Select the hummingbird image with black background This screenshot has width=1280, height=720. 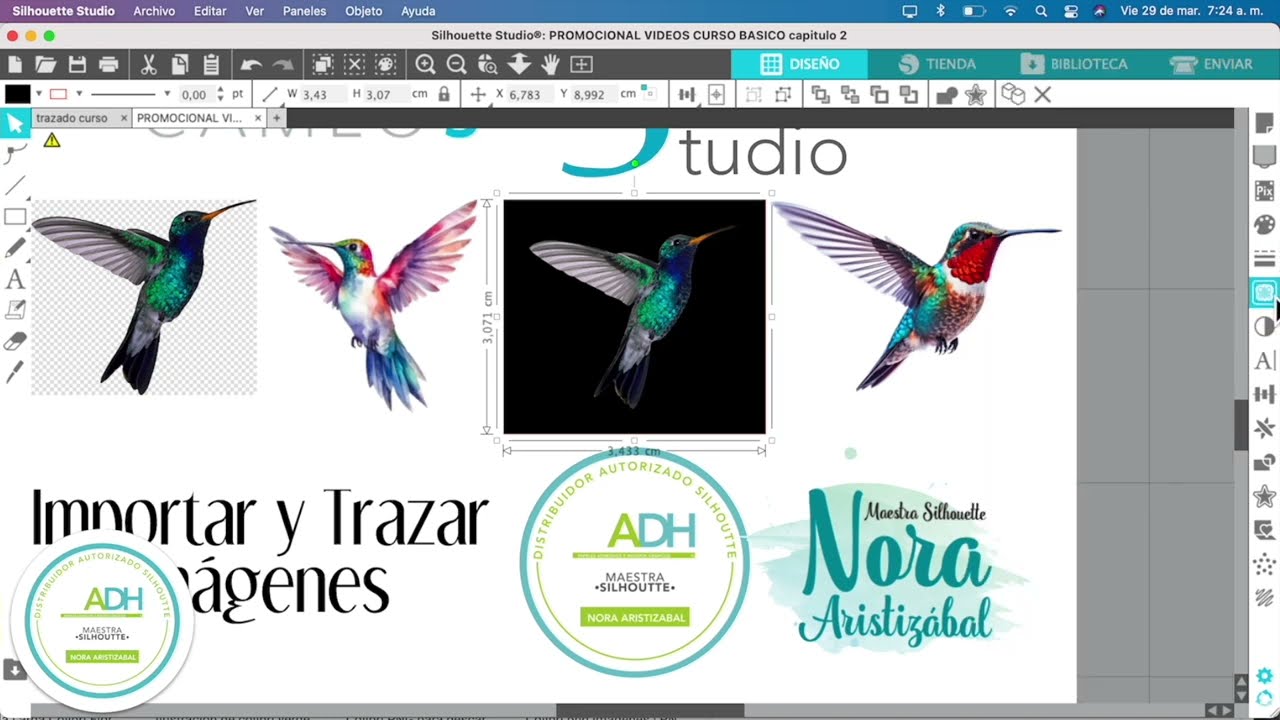point(634,316)
